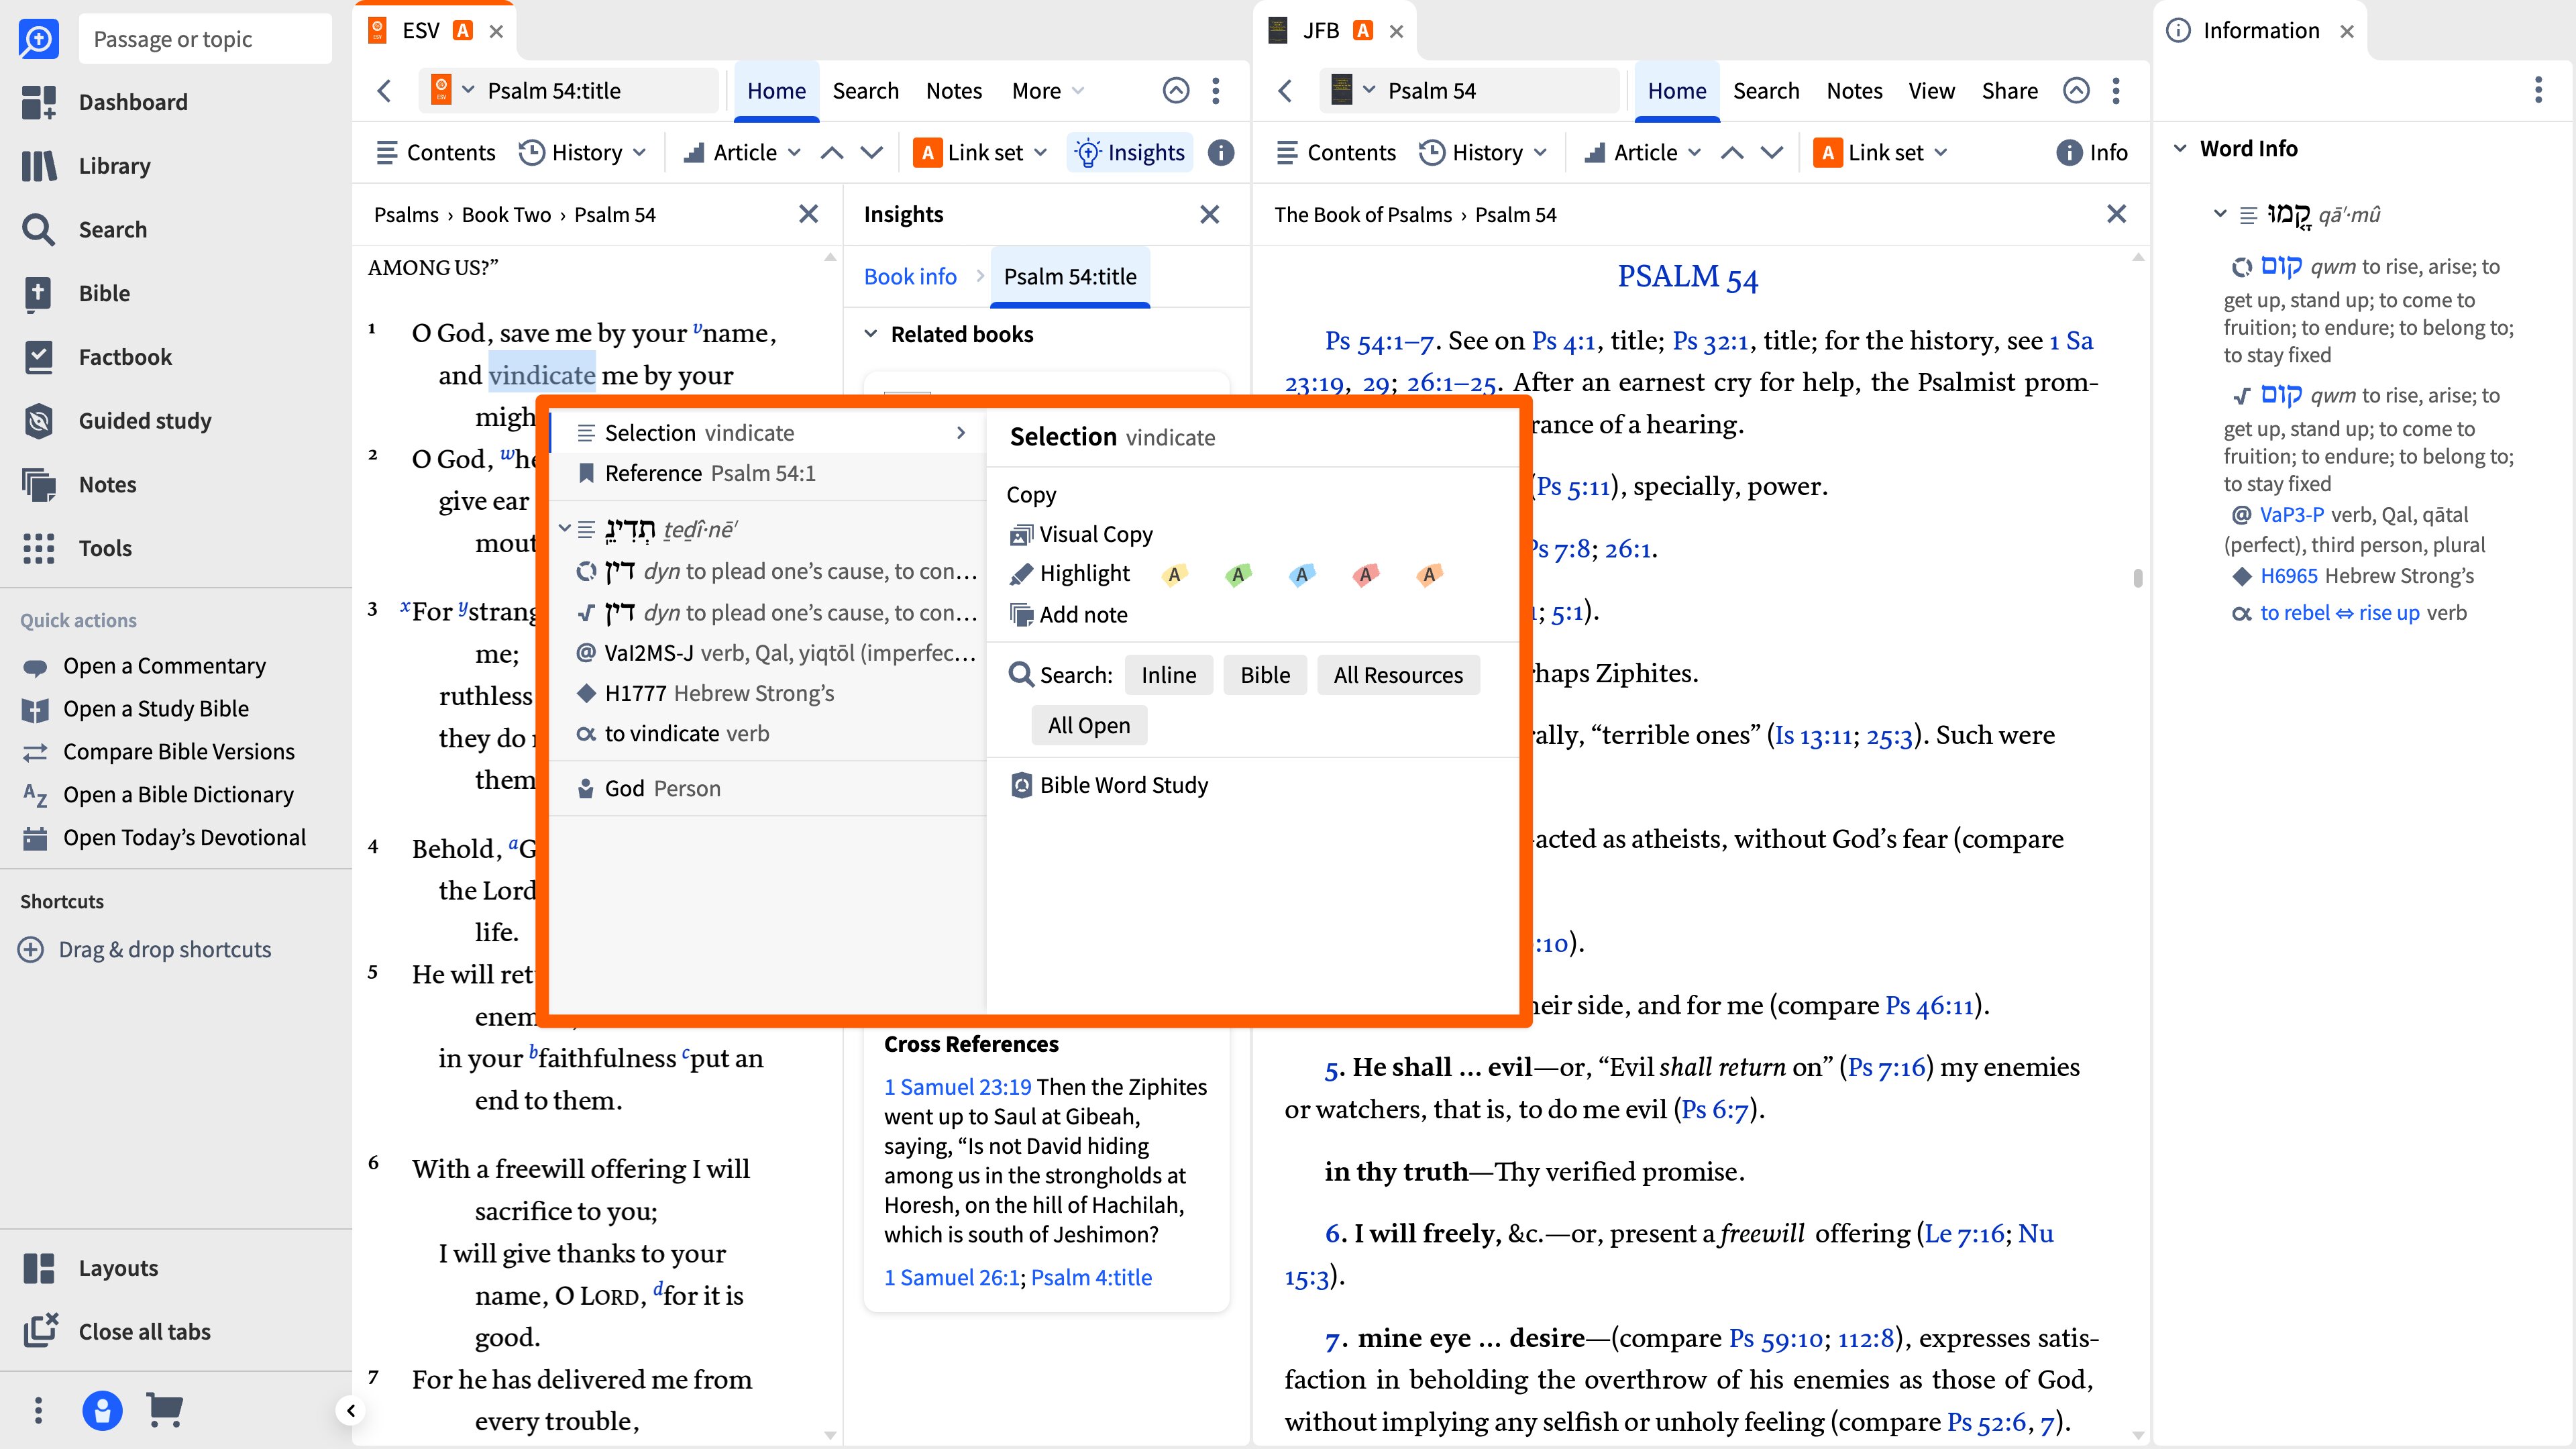
Task: Click the Layouts sidebar icon
Action: coord(38,1268)
